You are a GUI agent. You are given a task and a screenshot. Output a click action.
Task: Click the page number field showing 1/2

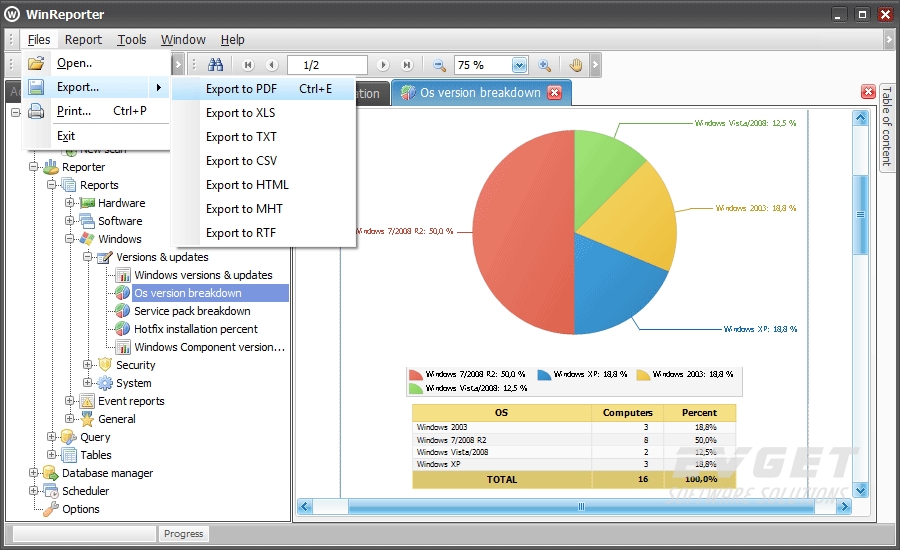tap(327, 65)
